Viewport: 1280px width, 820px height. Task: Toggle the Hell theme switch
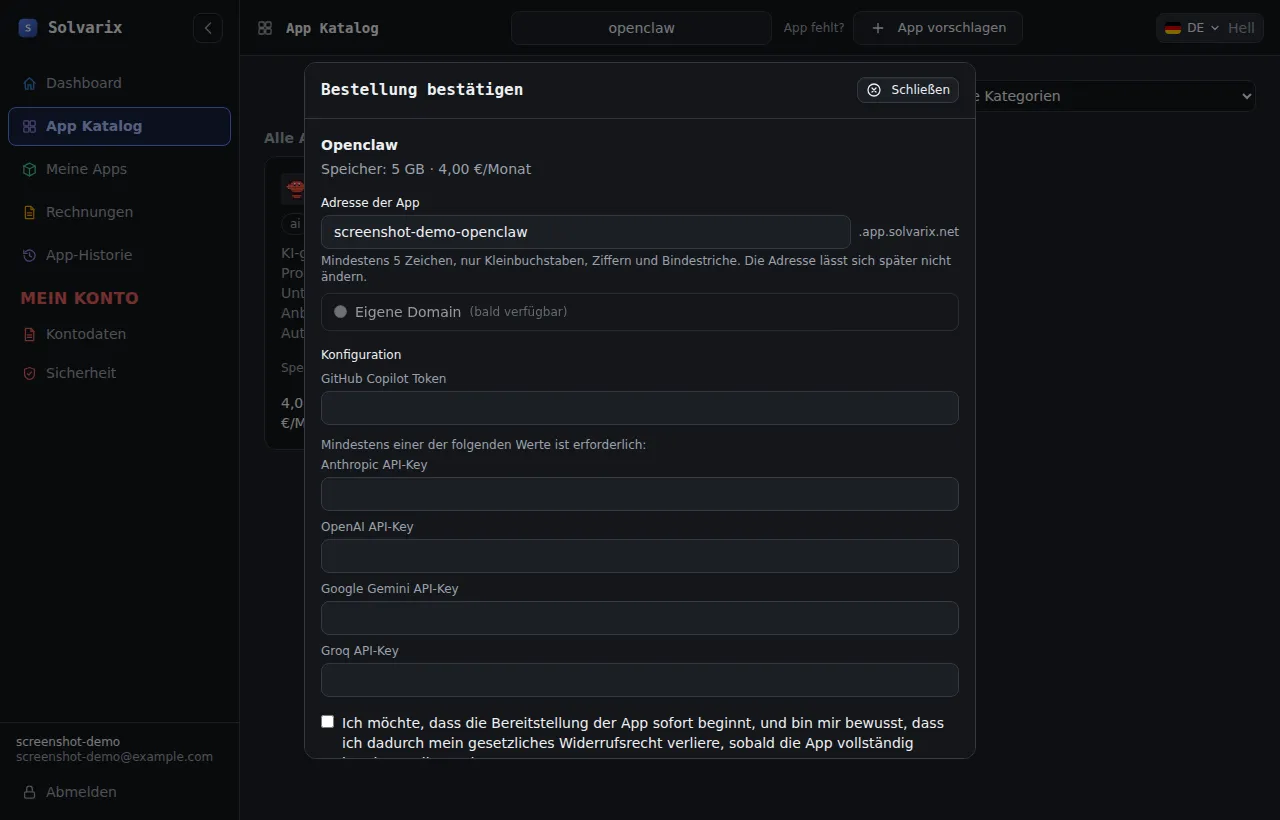click(1241, 28)
